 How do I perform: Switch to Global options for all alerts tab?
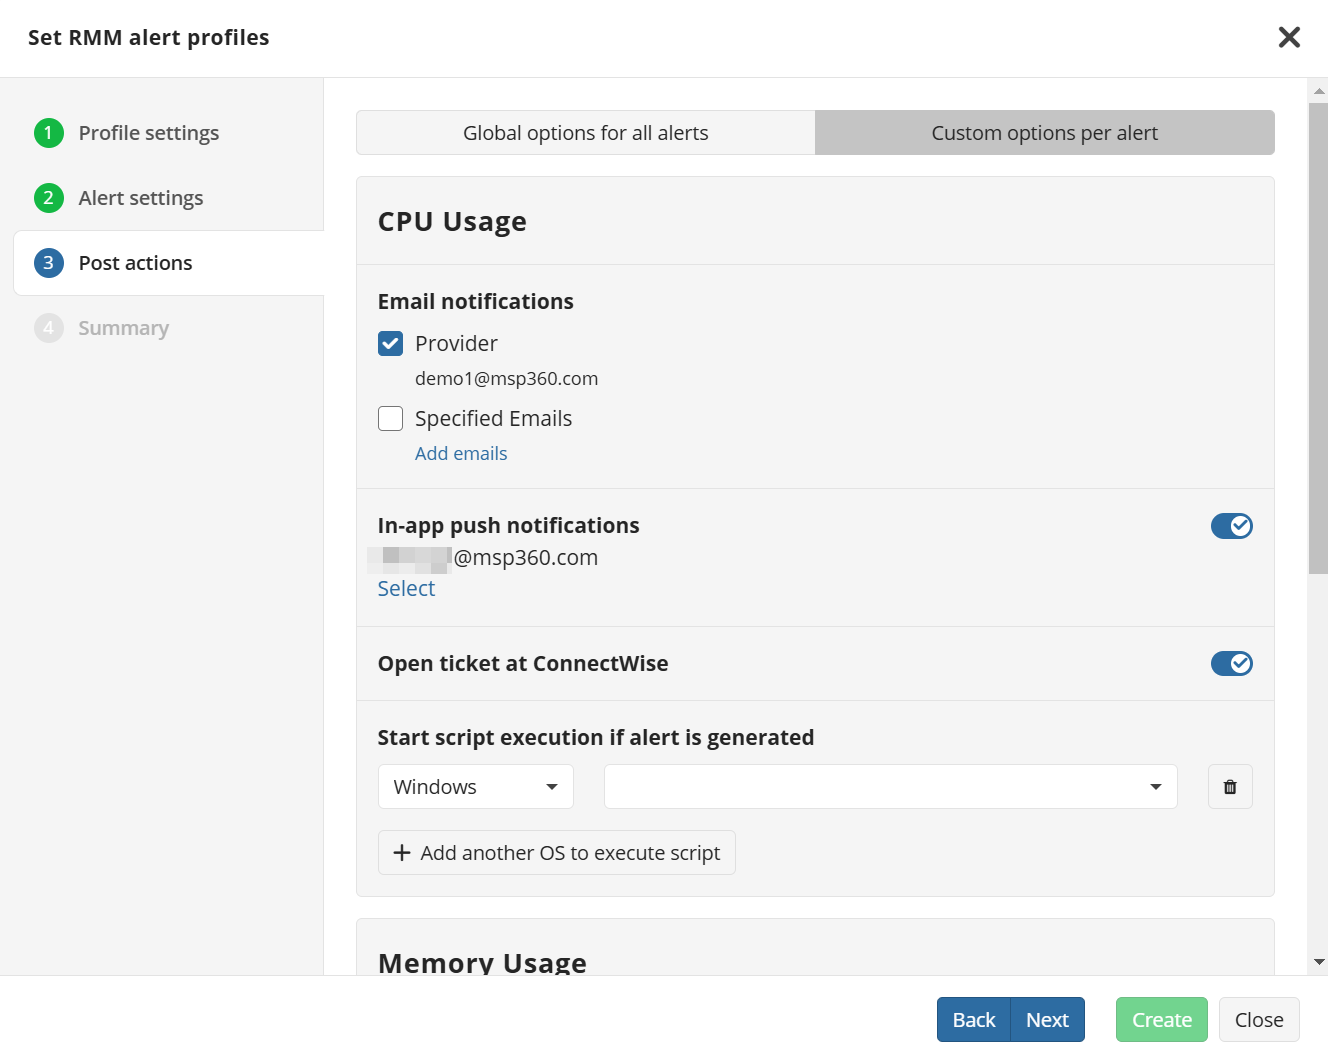(x=586, y=133)
